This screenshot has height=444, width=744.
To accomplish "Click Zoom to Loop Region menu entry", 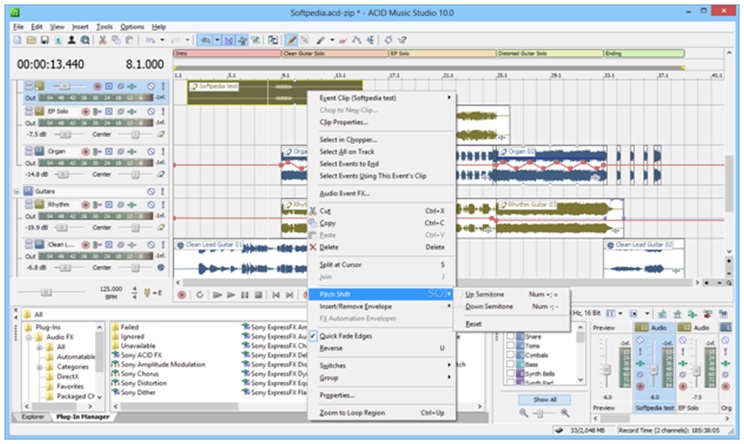I will [380, 413].
